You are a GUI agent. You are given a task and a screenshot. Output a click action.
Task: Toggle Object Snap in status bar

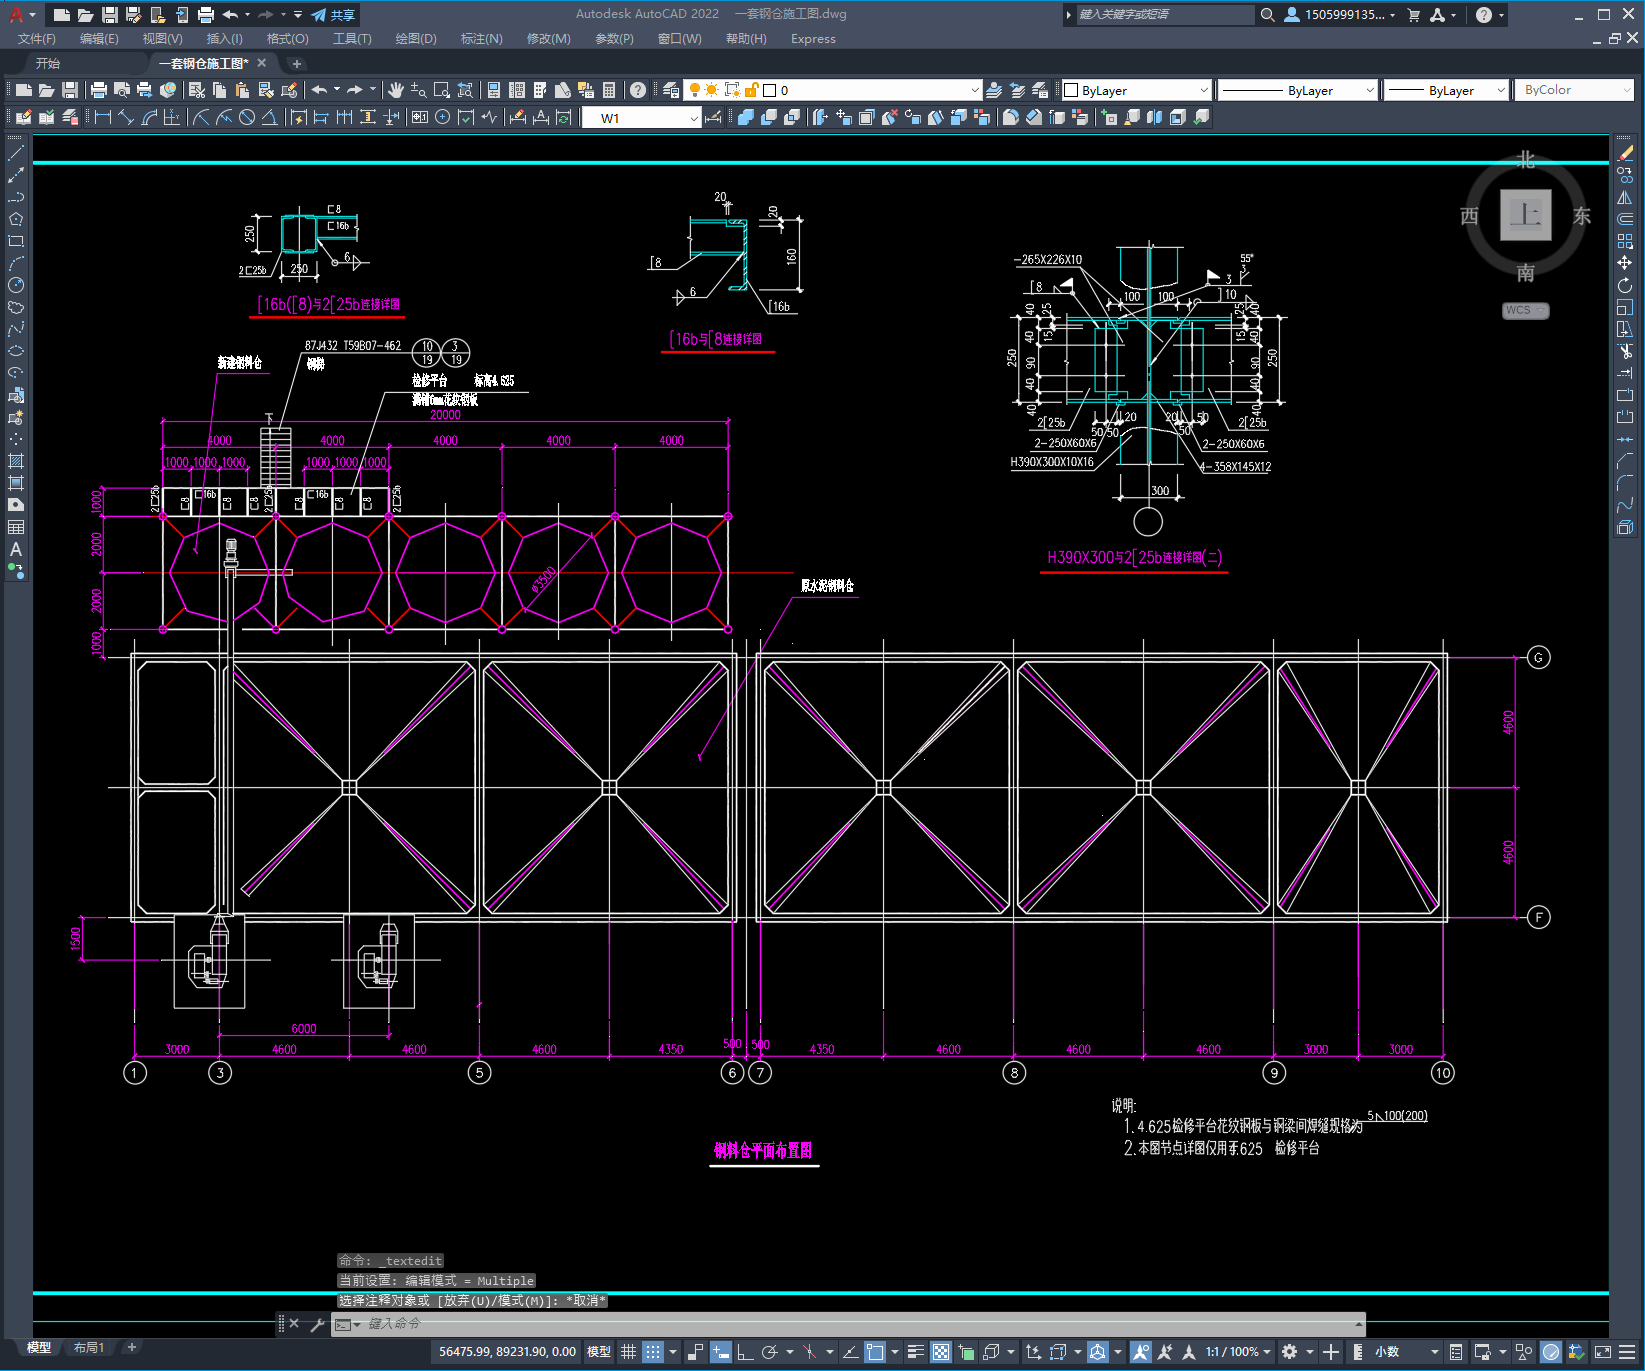pos(875,1352)
